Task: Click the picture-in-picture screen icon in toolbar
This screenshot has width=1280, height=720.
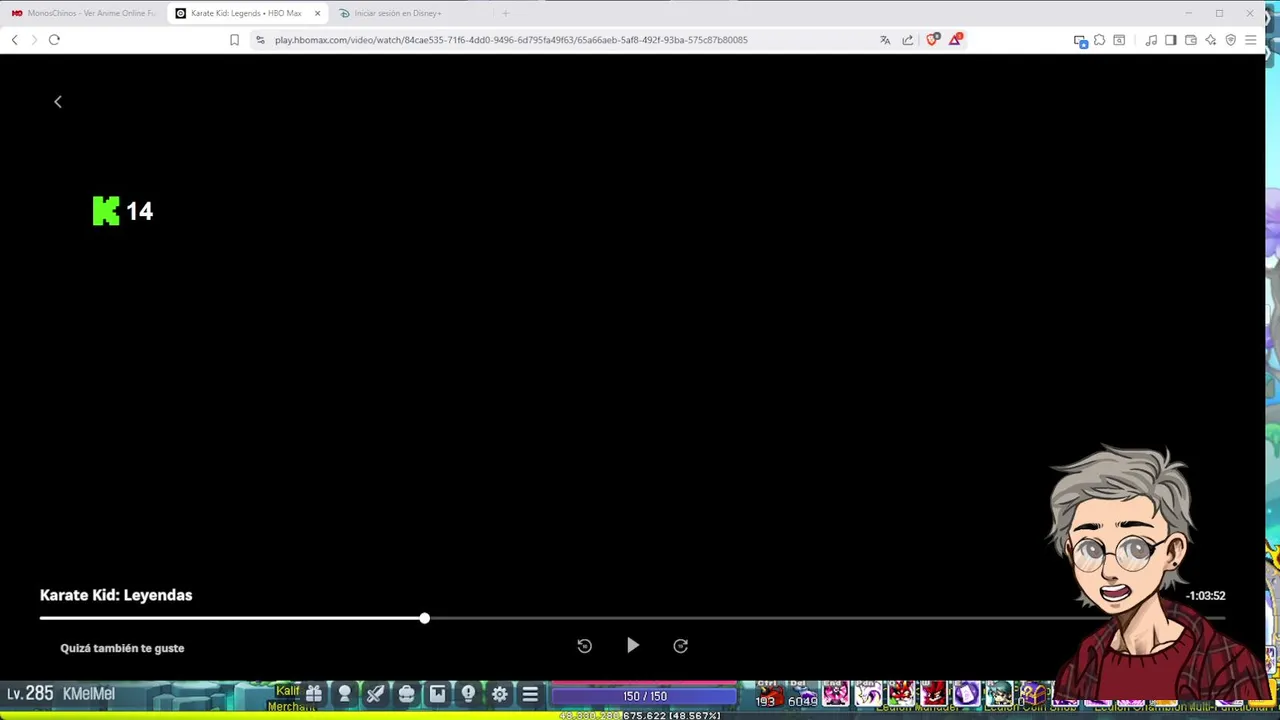Action: coord(1080,40)
